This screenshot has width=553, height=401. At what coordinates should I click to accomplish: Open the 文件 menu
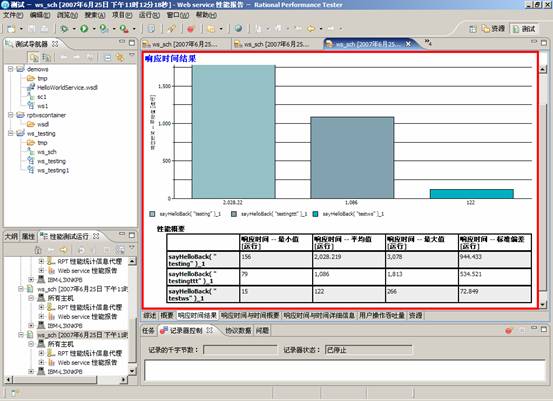coord(13,15)
